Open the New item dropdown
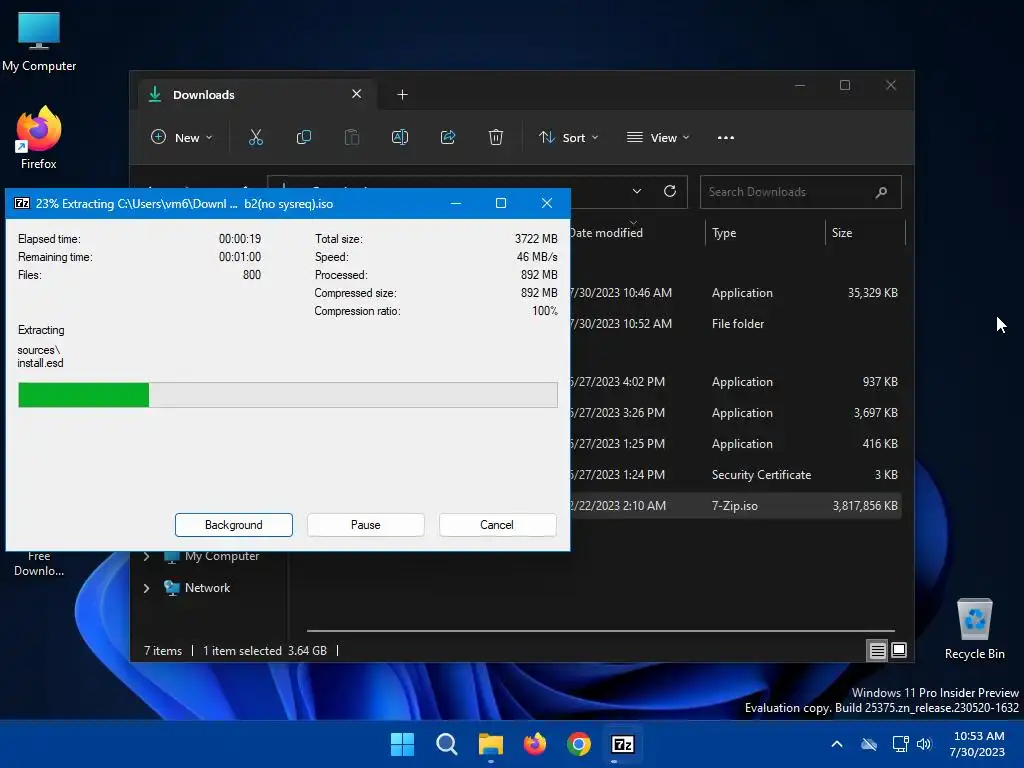 coord(182,138)
